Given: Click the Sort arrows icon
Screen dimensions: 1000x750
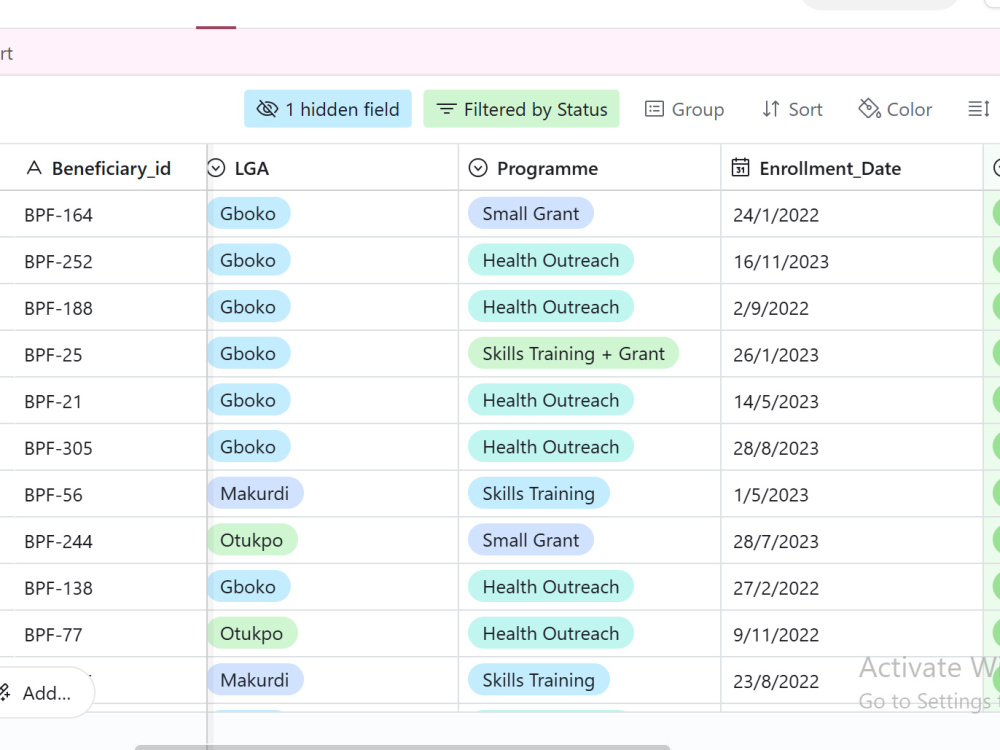Looking at the screenshot, I should coord(770,109).
